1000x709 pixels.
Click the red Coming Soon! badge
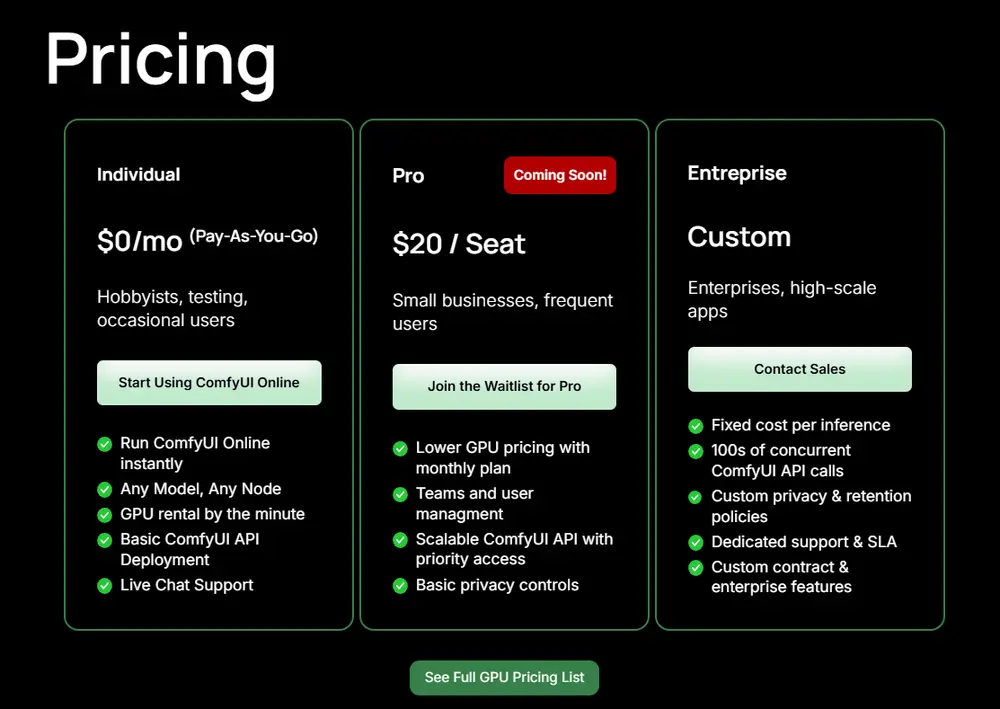click(x=560, y=175)
